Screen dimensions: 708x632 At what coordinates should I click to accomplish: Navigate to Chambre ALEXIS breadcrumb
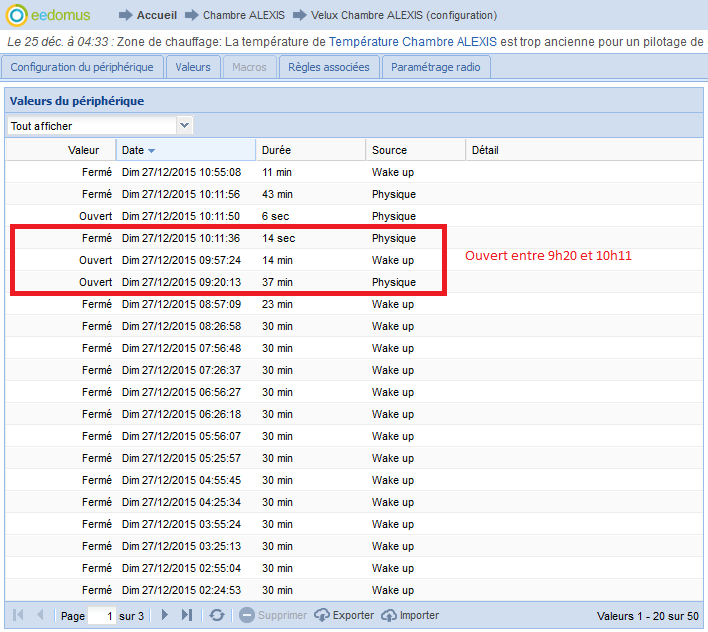click(244, 15)
